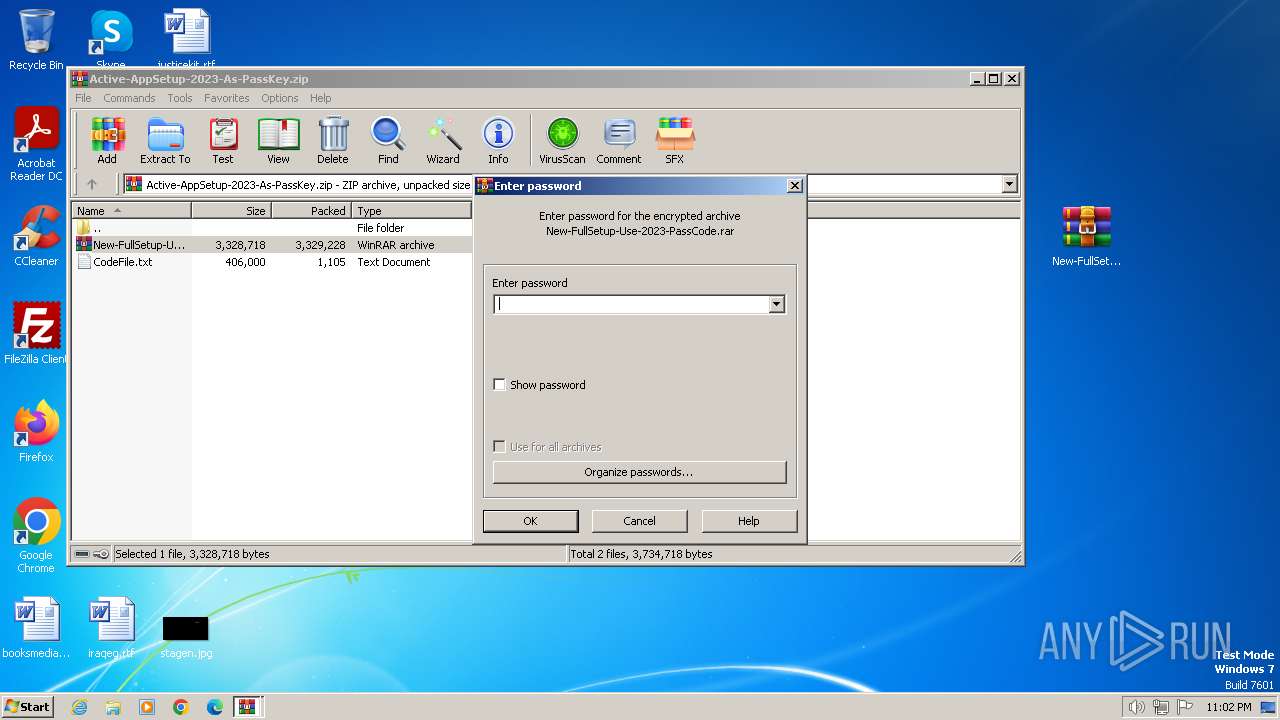
Task: Select the New-FullSetup-U... archive row
Action: 271,245
